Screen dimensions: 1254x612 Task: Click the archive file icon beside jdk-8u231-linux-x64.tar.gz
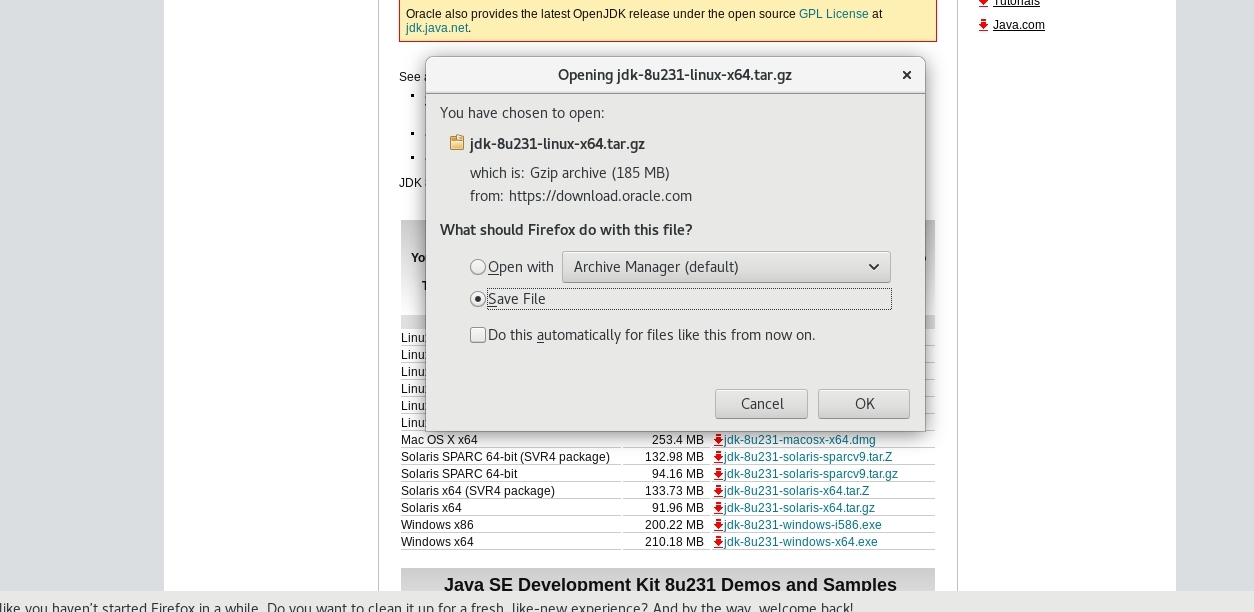[x=457, y=143]
